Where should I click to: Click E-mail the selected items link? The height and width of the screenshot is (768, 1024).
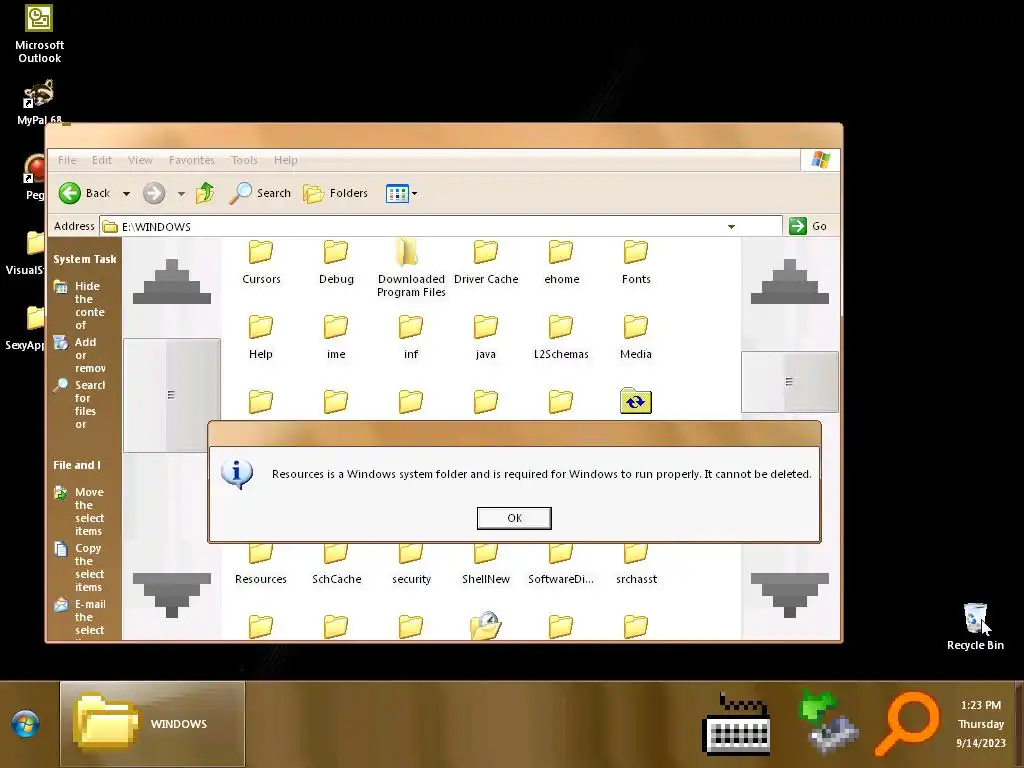click(80, 617)
